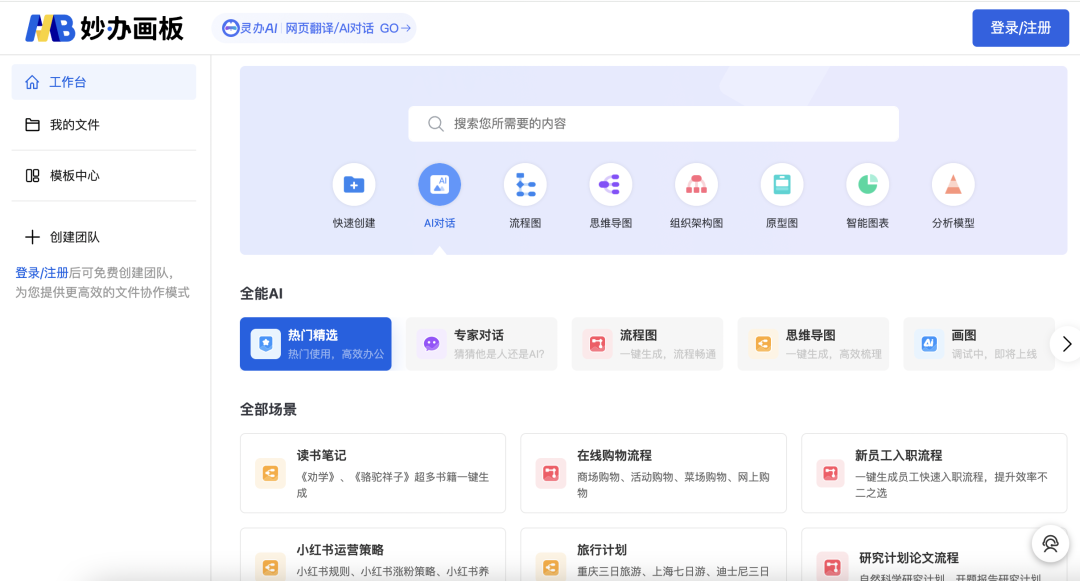
Task: Select the 热门精选 tab
Action: coord(315,344)
